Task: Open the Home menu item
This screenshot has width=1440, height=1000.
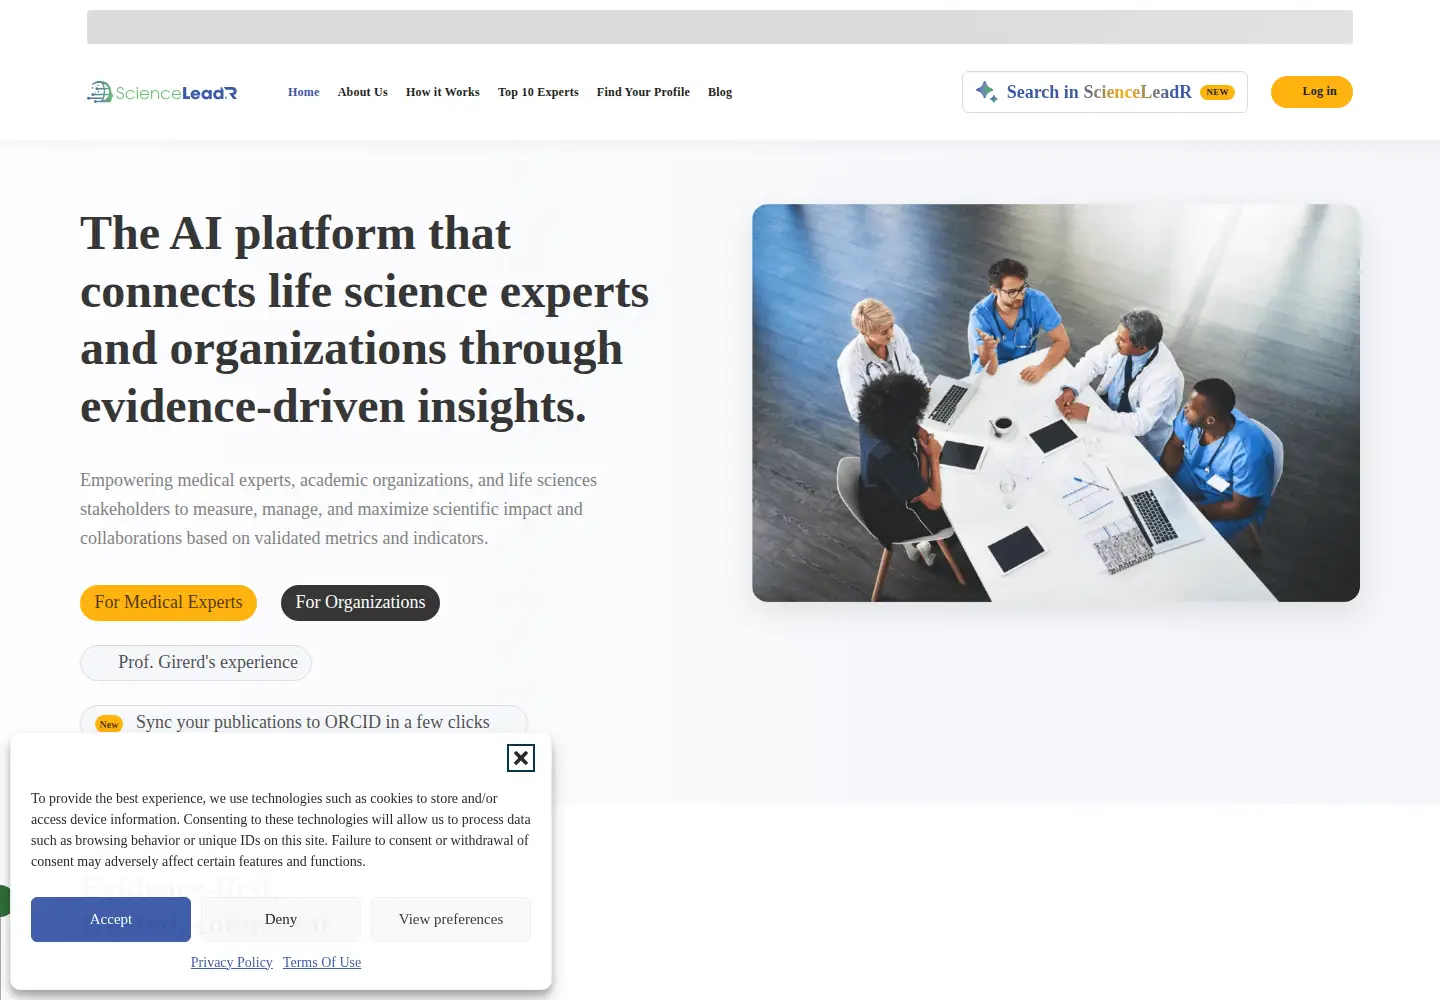Action: point(304,92)
